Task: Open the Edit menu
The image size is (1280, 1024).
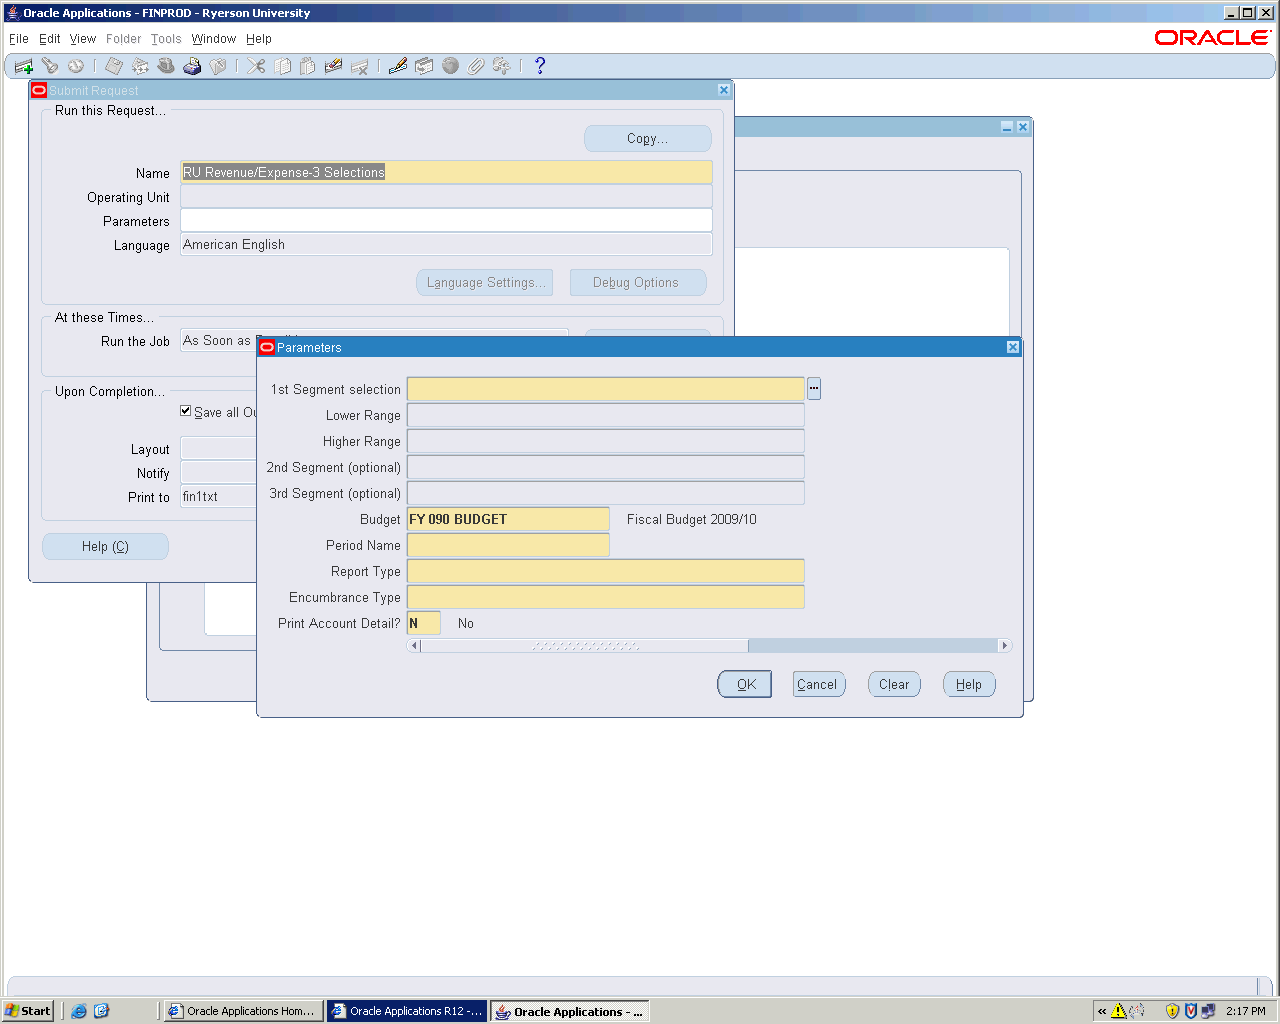Action: (50, 39)
